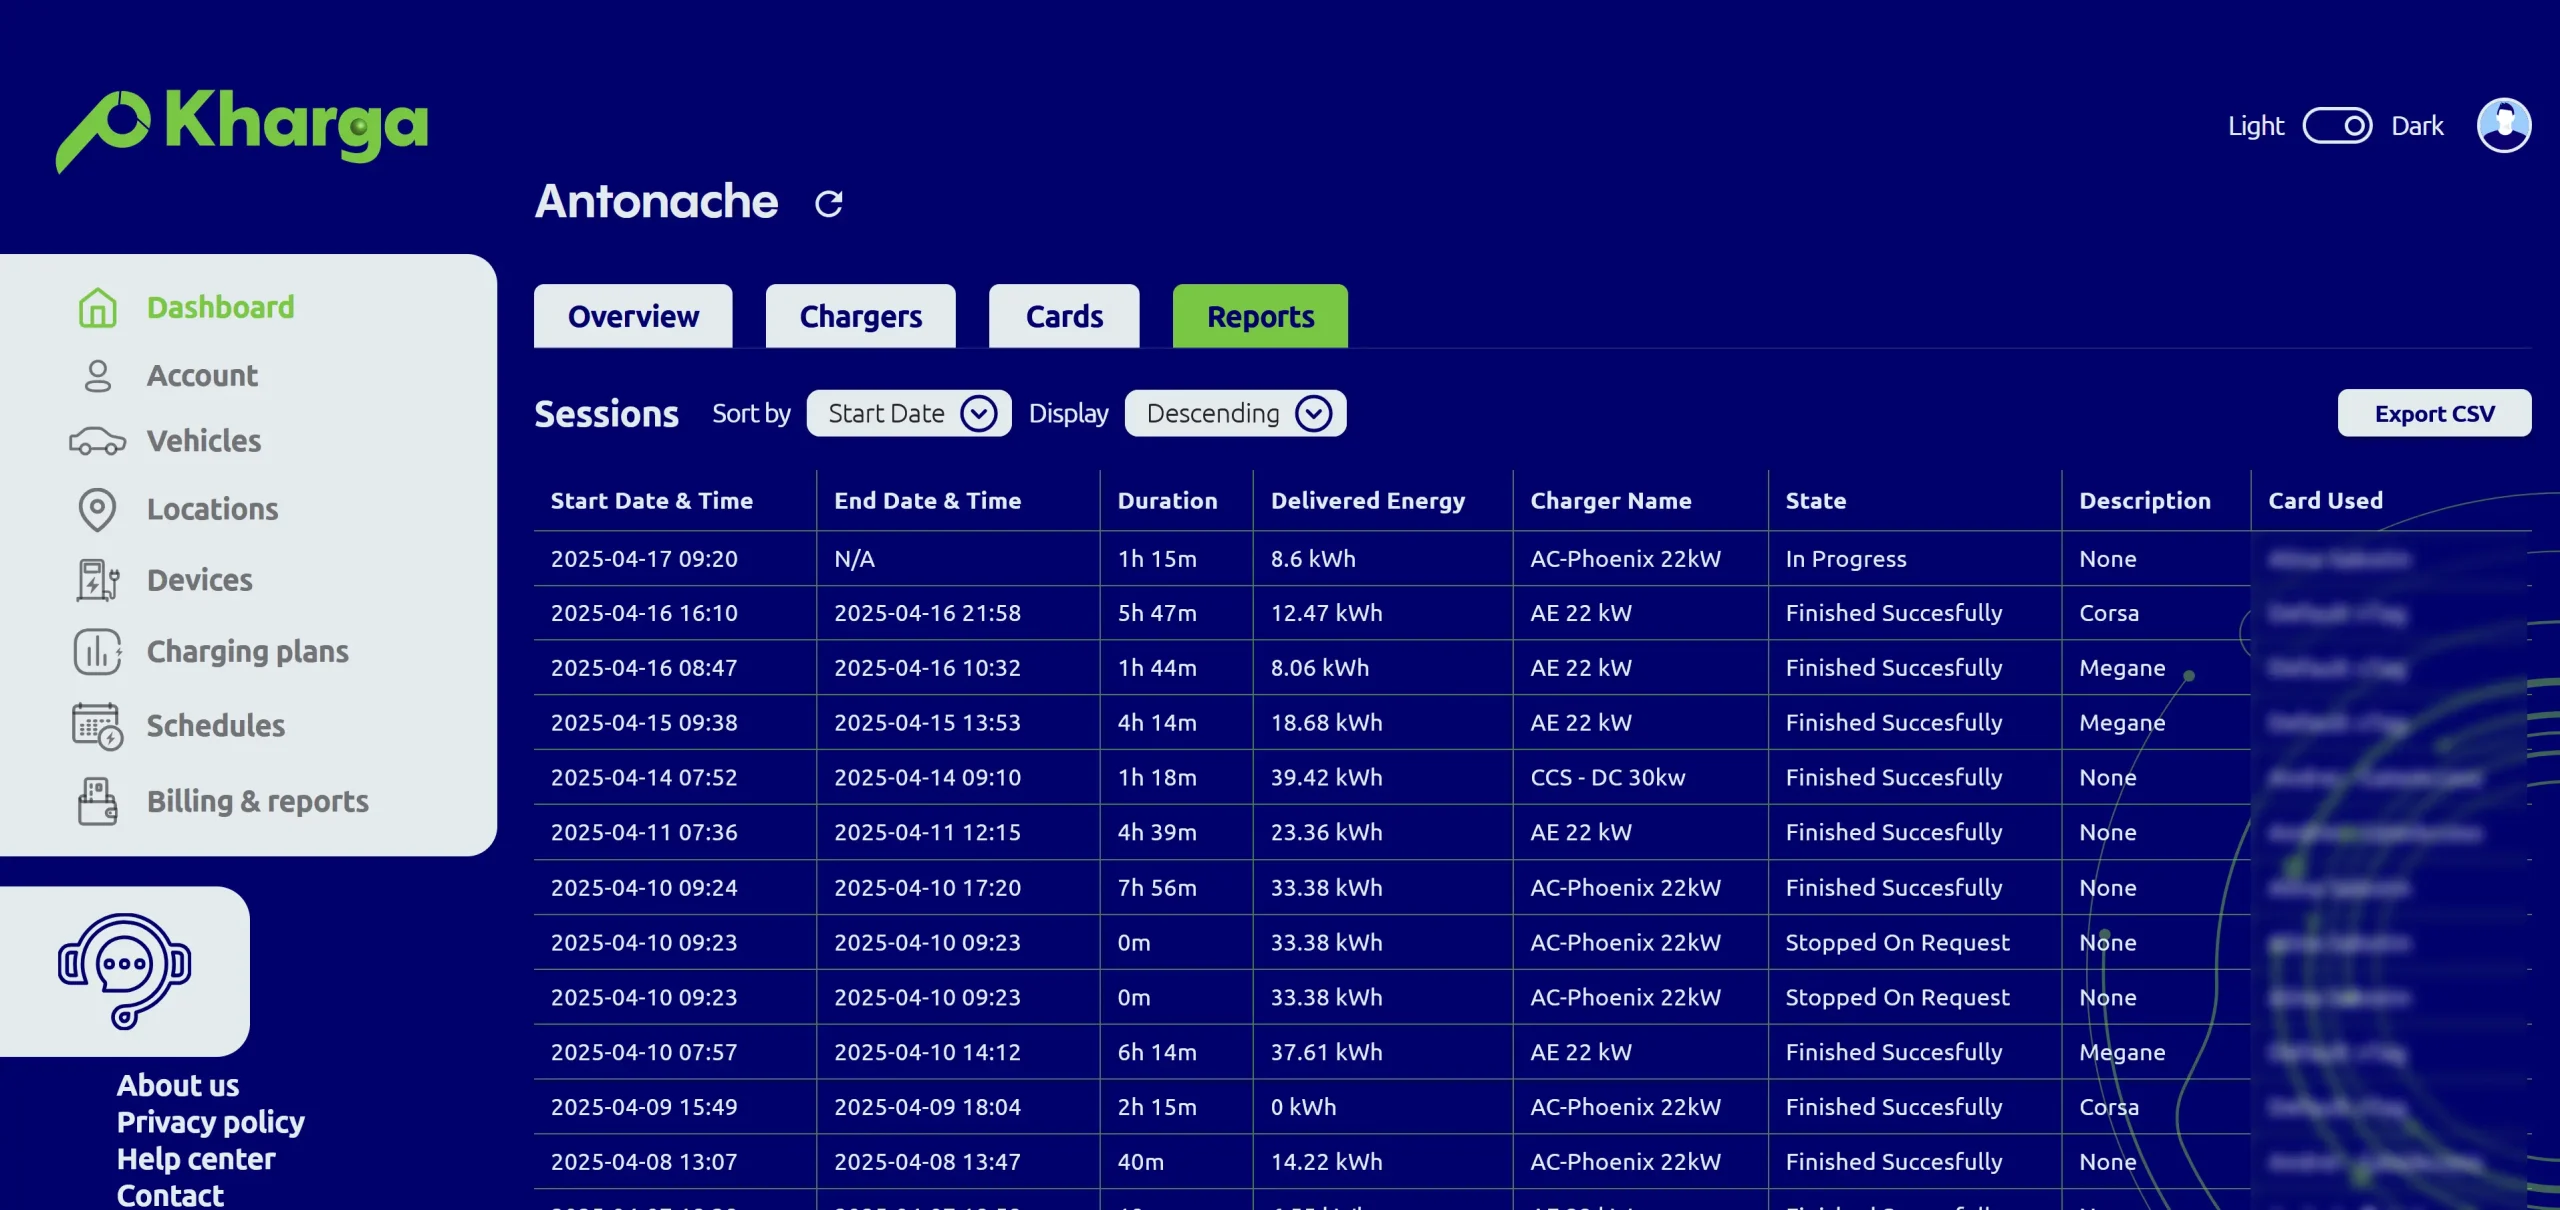
Task: Switch to the Overview tab
Action: pyautogui.click(x=633, y=317)
